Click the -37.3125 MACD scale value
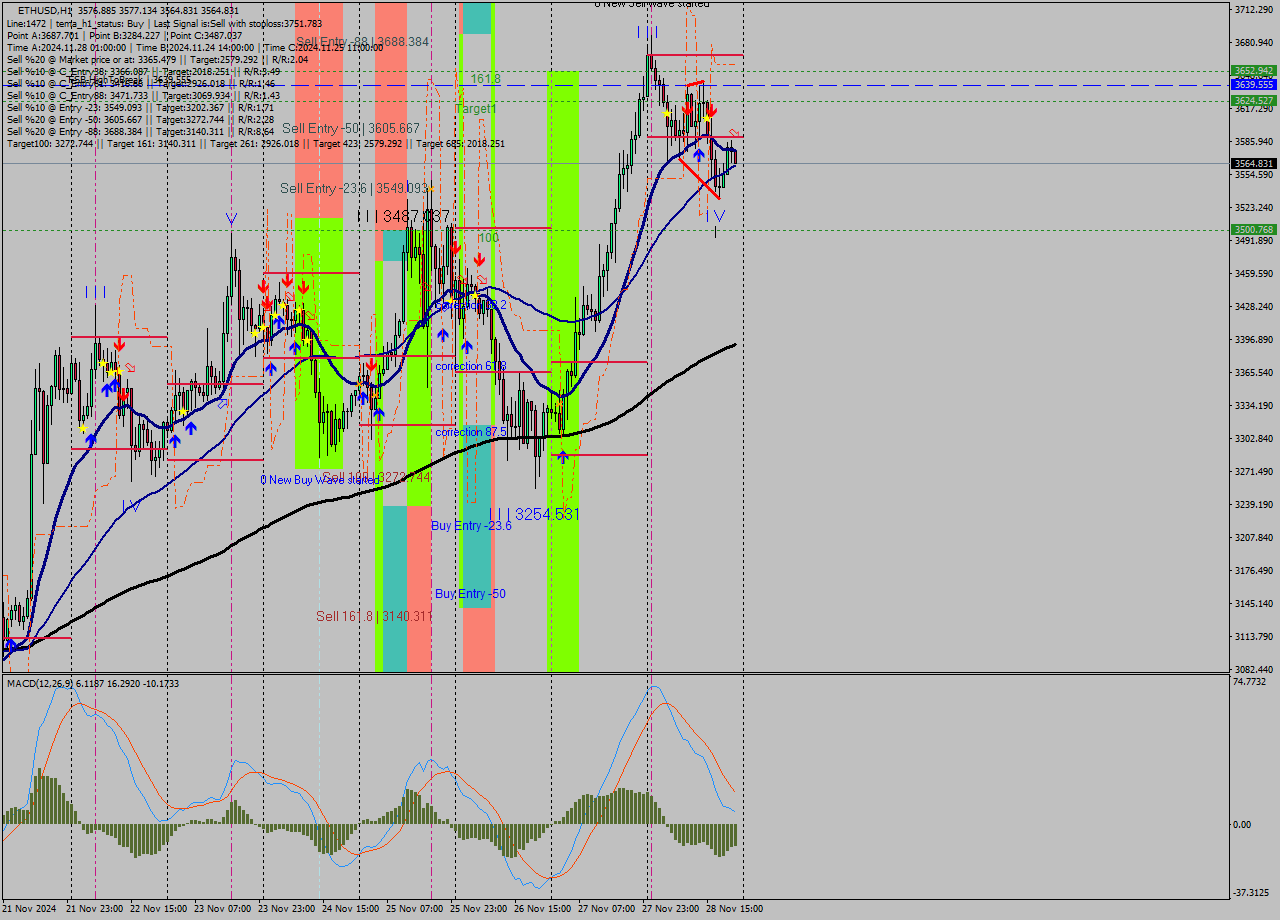Image resolution: width=1280 pixels, height=920 pixels. click(x=1252, y=894)
